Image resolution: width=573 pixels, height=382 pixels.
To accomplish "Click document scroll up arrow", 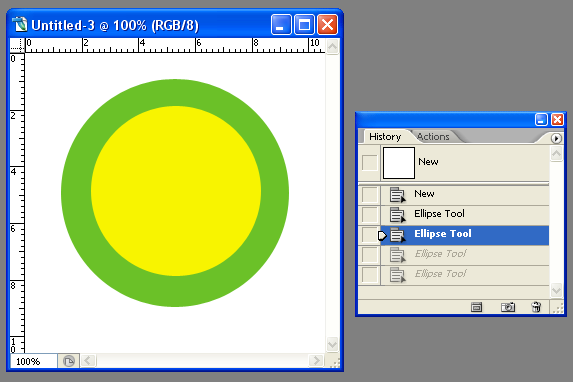I will pyautogui.click(x=333, y=46).
